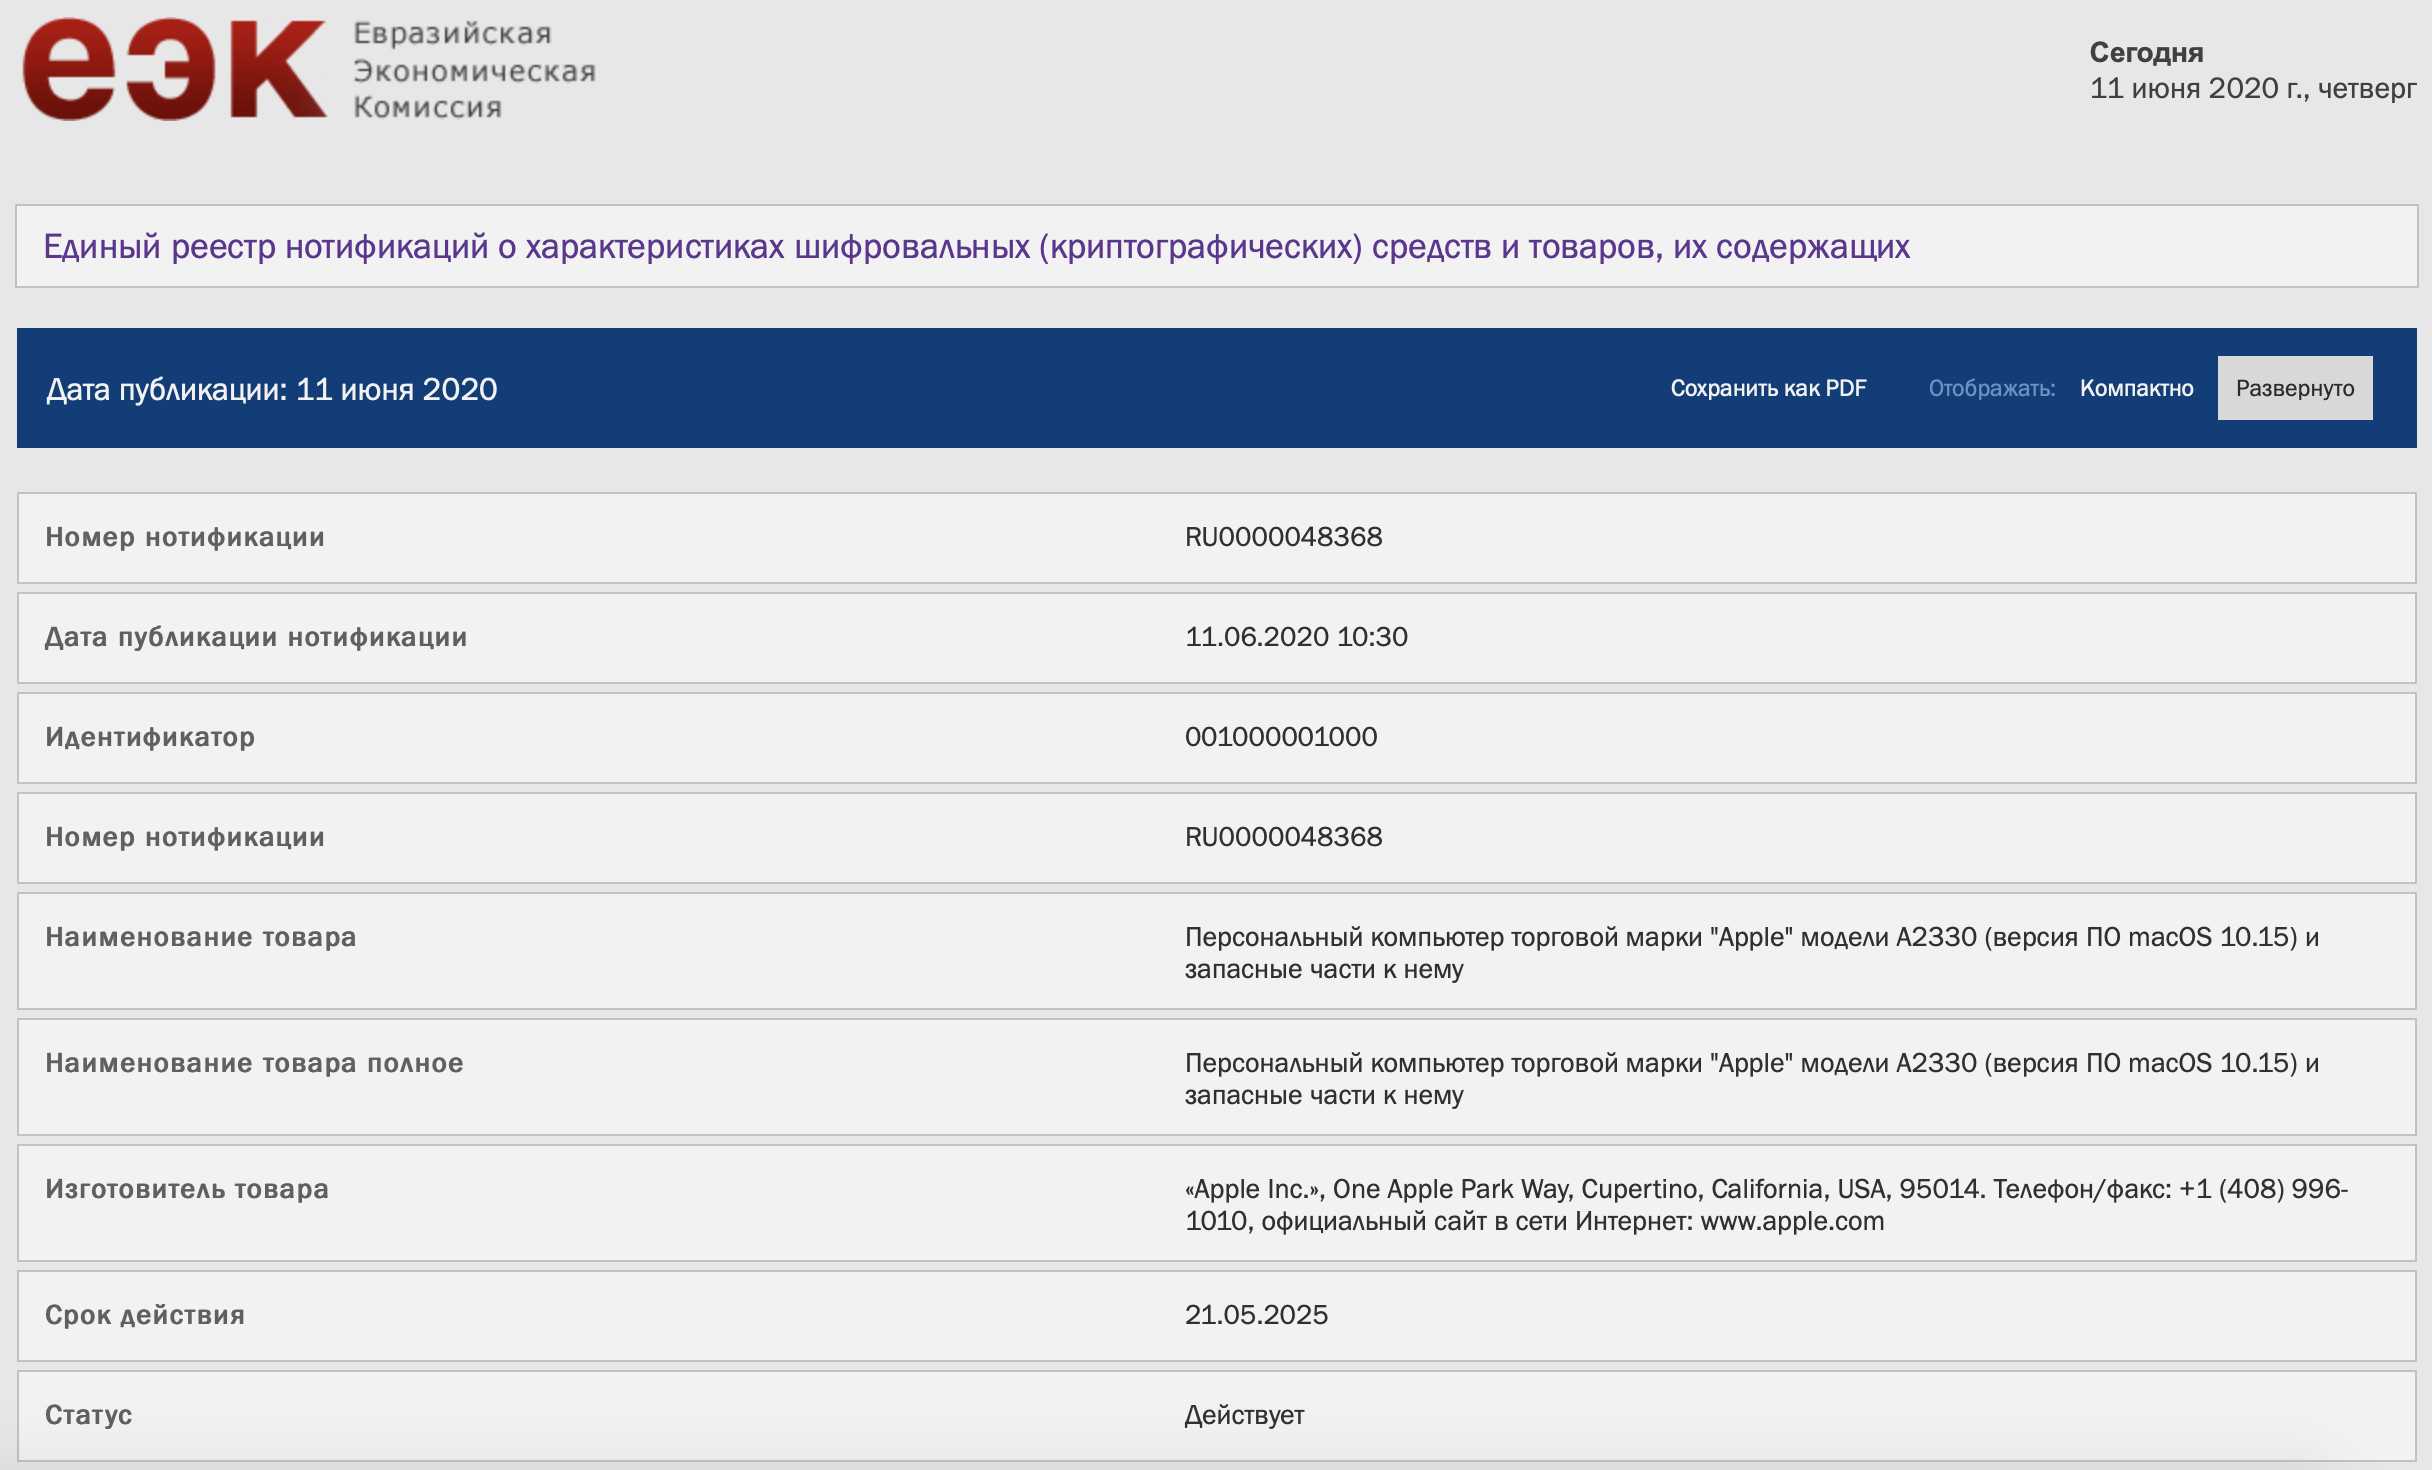Switch display to Компактно view

coord(2136,388)
